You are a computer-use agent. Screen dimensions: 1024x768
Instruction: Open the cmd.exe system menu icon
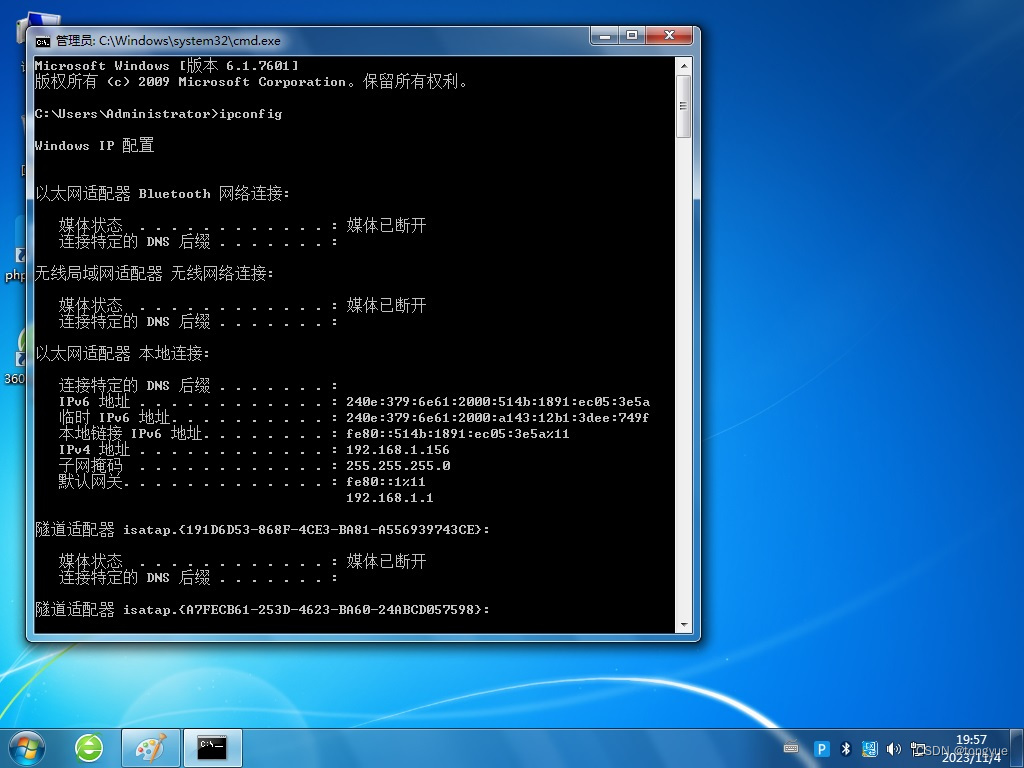(43, 40)
